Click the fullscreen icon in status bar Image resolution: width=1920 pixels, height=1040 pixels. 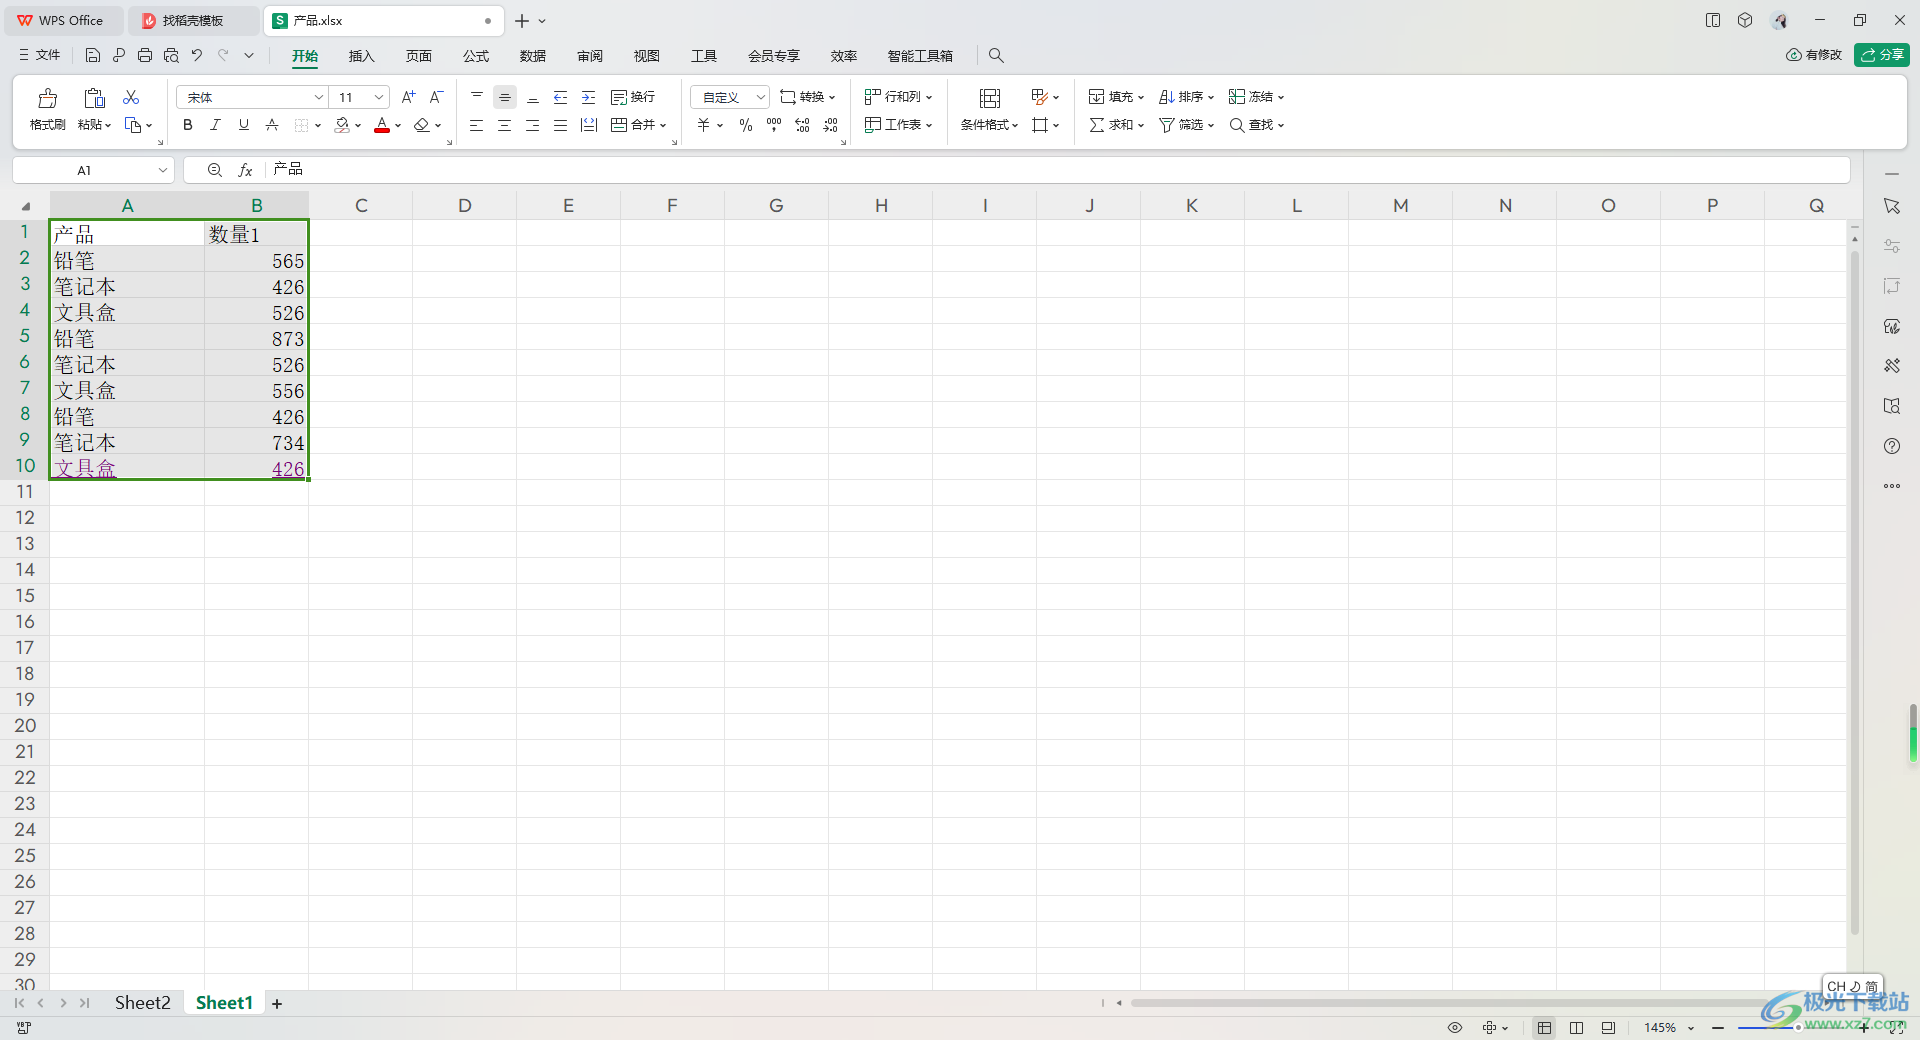[1896, 1028]
